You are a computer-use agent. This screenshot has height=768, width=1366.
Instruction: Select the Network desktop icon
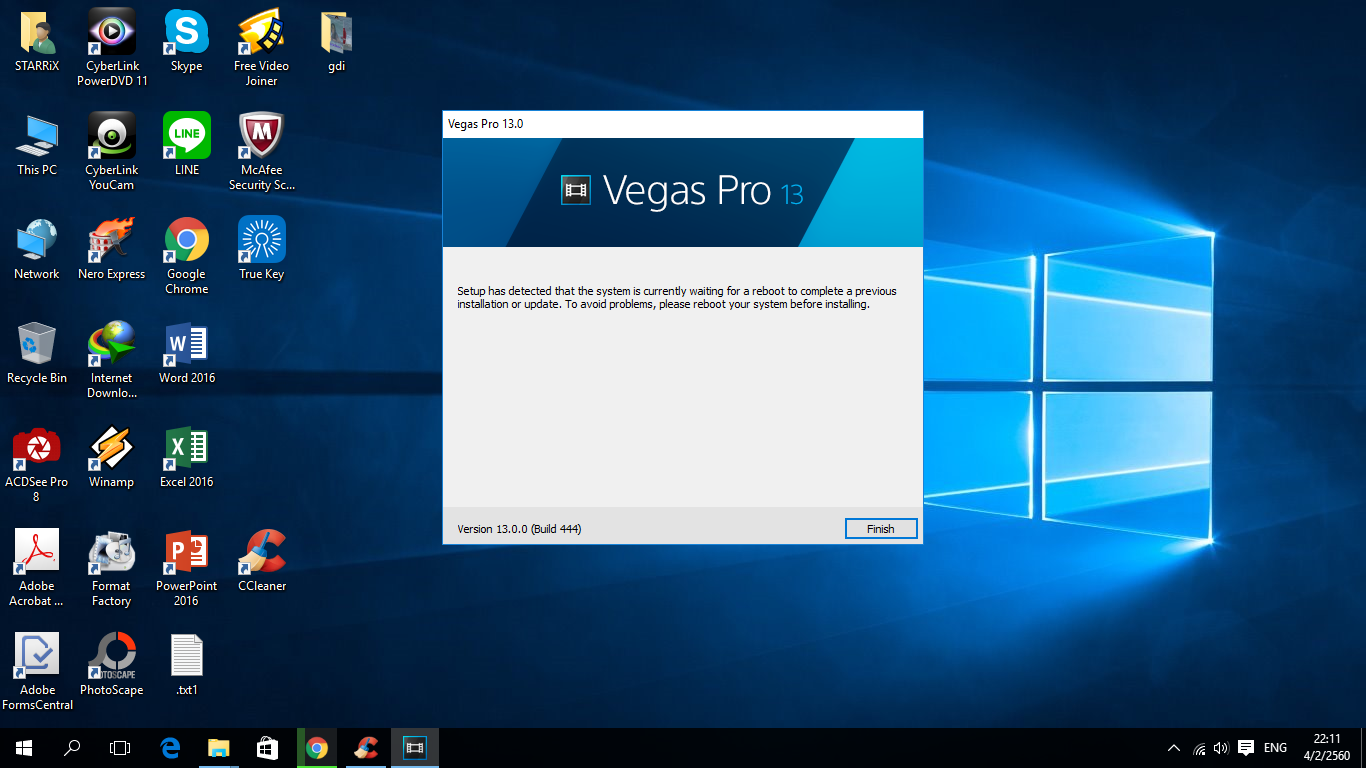(x=37, y=250)
